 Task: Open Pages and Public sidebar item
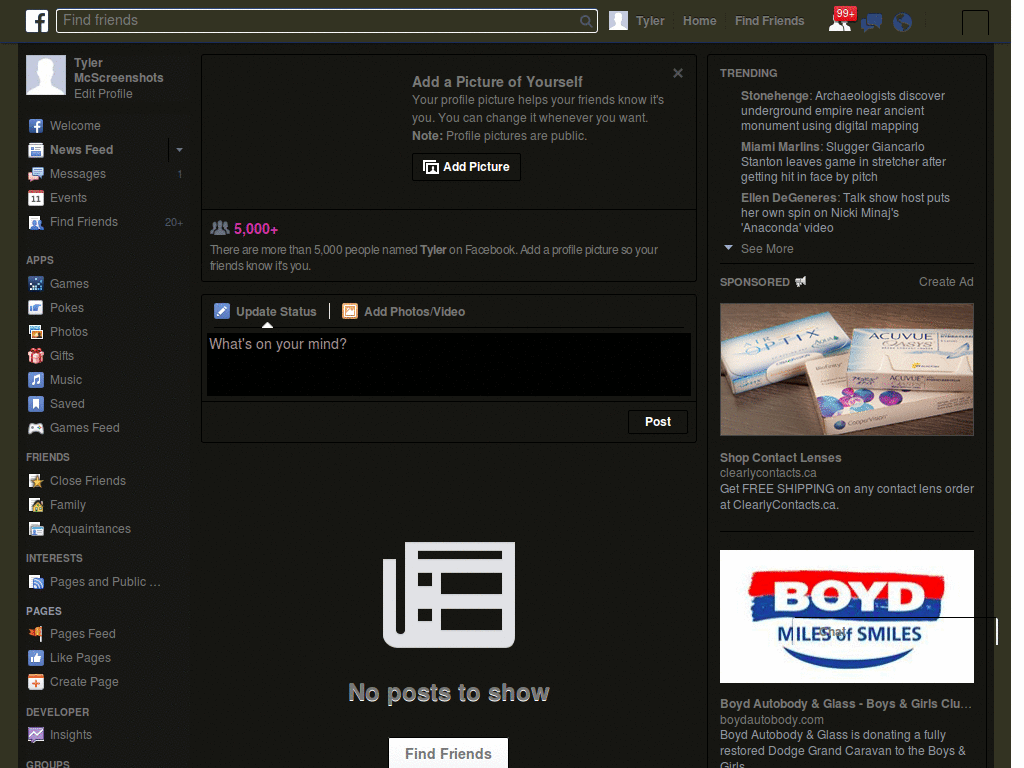(x=105, y=582)
